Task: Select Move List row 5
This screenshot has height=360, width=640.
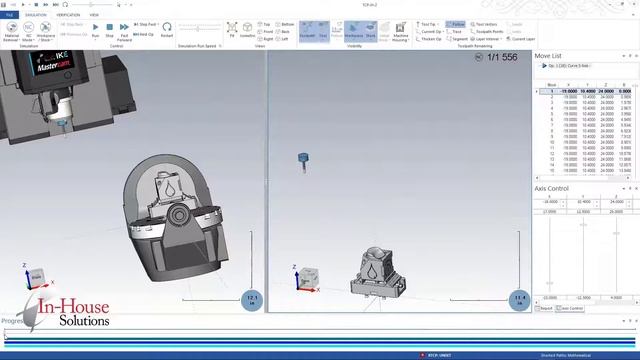Action: point(585,114)
